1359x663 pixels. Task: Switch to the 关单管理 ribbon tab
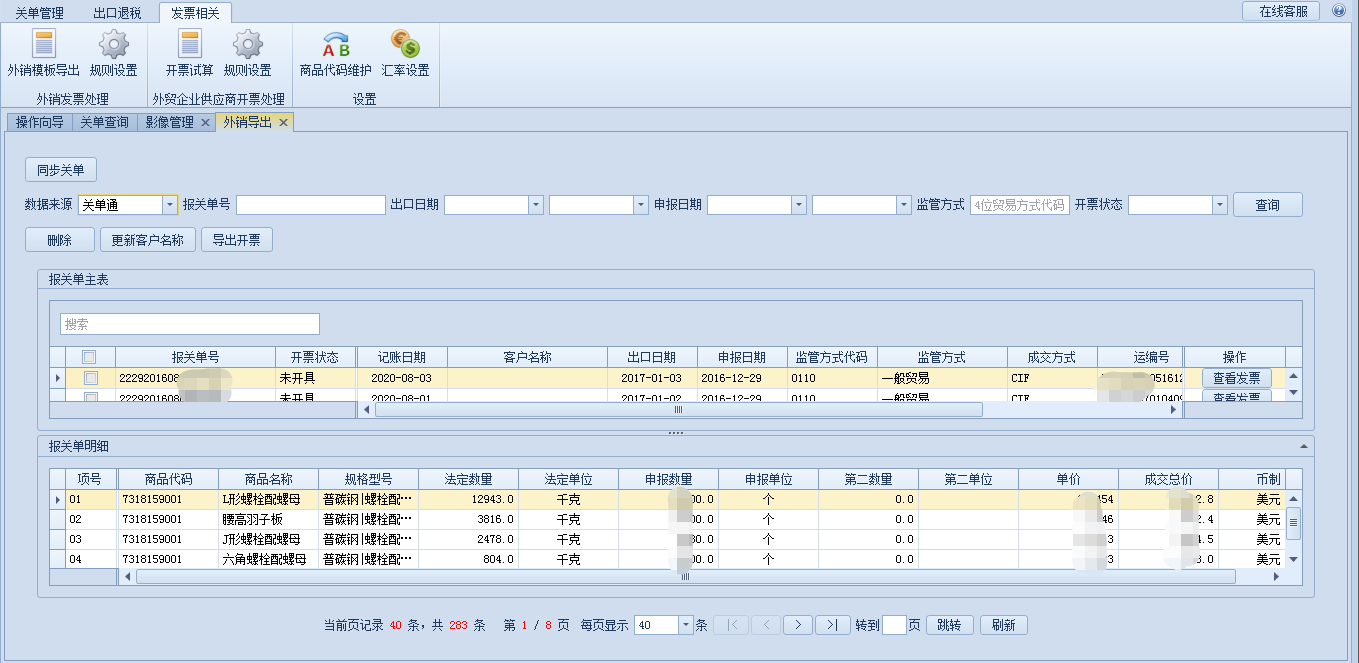[39, 13]
